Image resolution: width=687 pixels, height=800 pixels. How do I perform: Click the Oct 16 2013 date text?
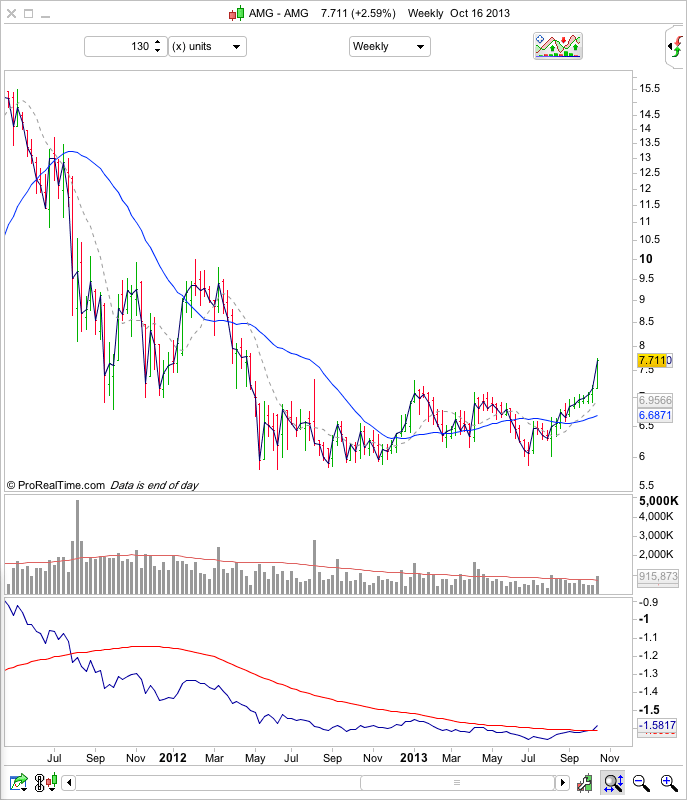click(x=480, y=13)
